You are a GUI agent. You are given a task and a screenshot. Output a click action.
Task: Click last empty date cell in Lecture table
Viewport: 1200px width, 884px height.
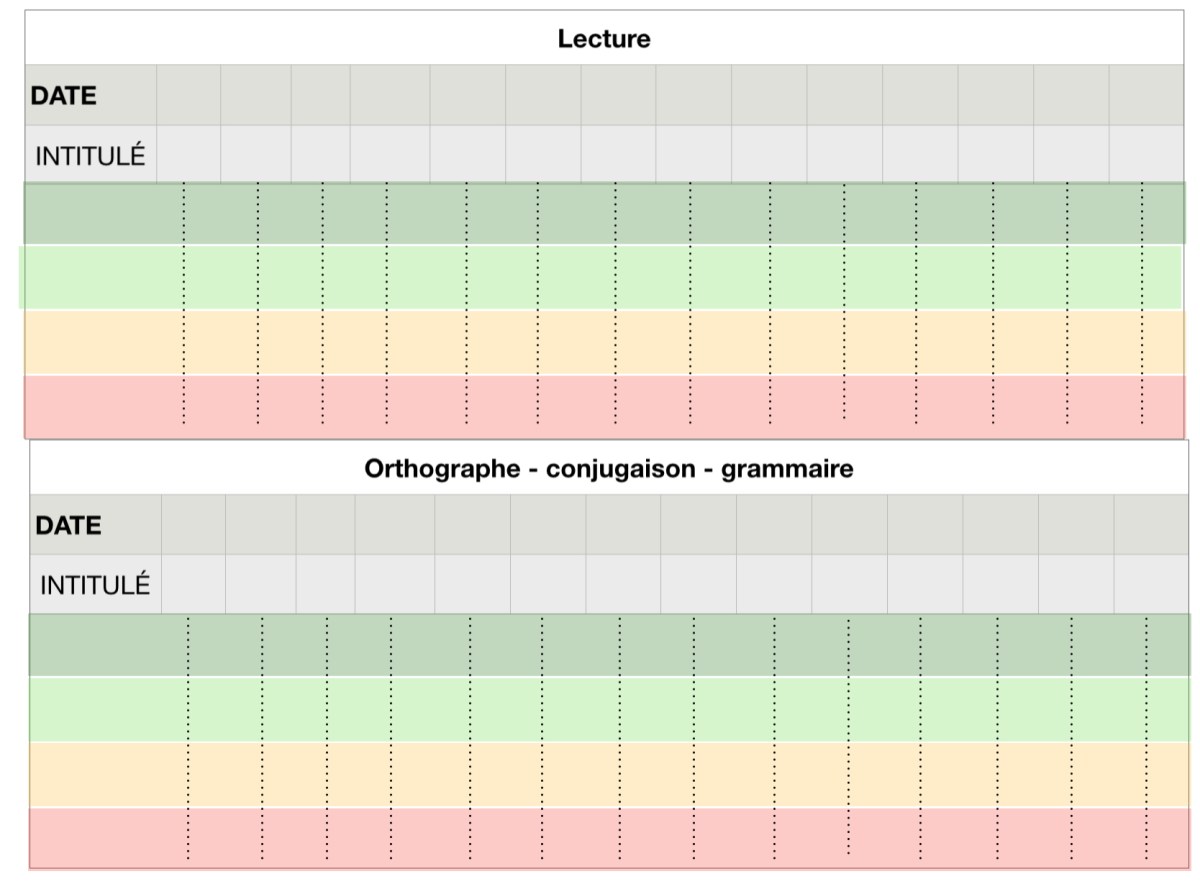(x=1146, y=96)
